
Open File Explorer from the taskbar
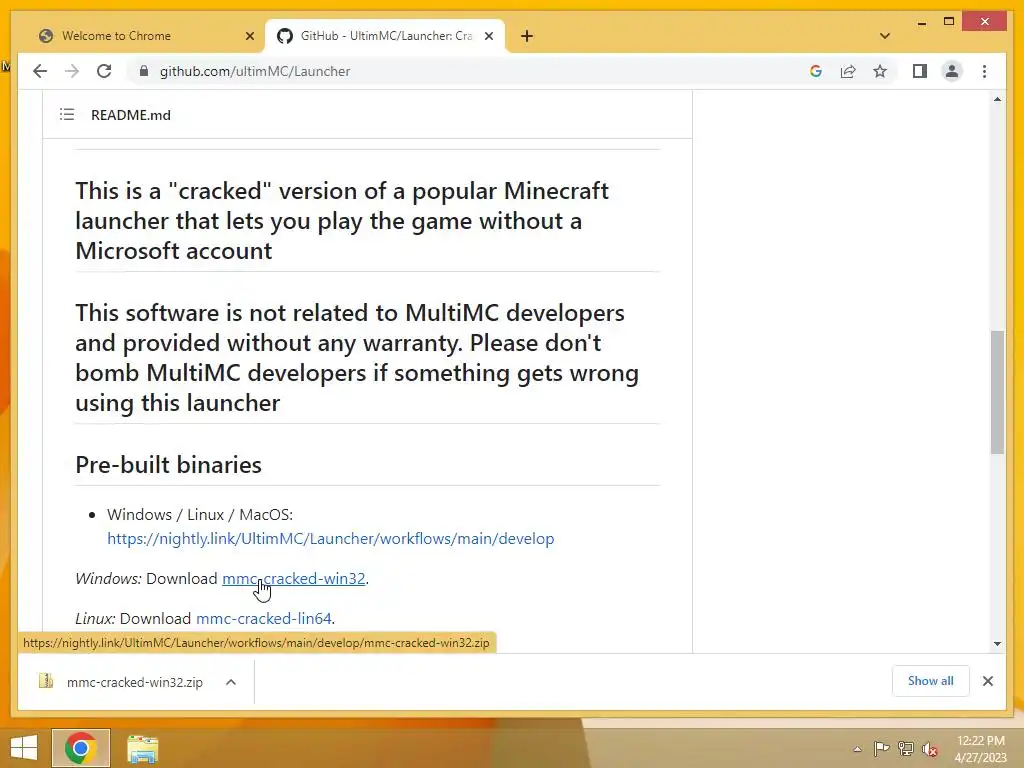(x=142, y=748)
